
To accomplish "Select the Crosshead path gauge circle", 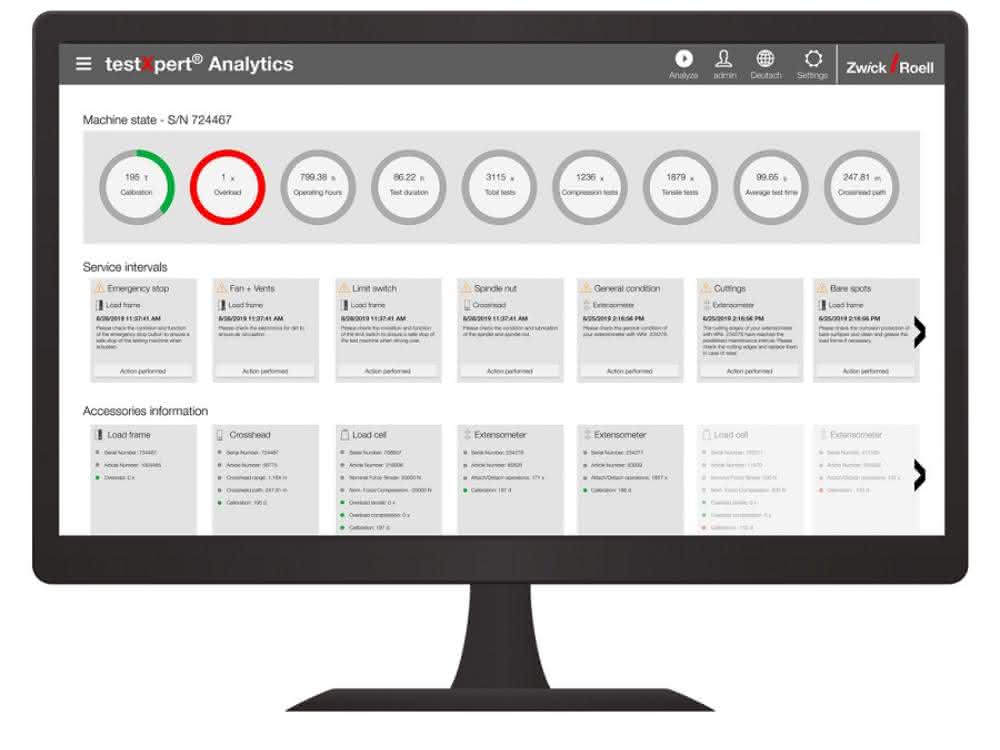I will [x=862, y=187].
